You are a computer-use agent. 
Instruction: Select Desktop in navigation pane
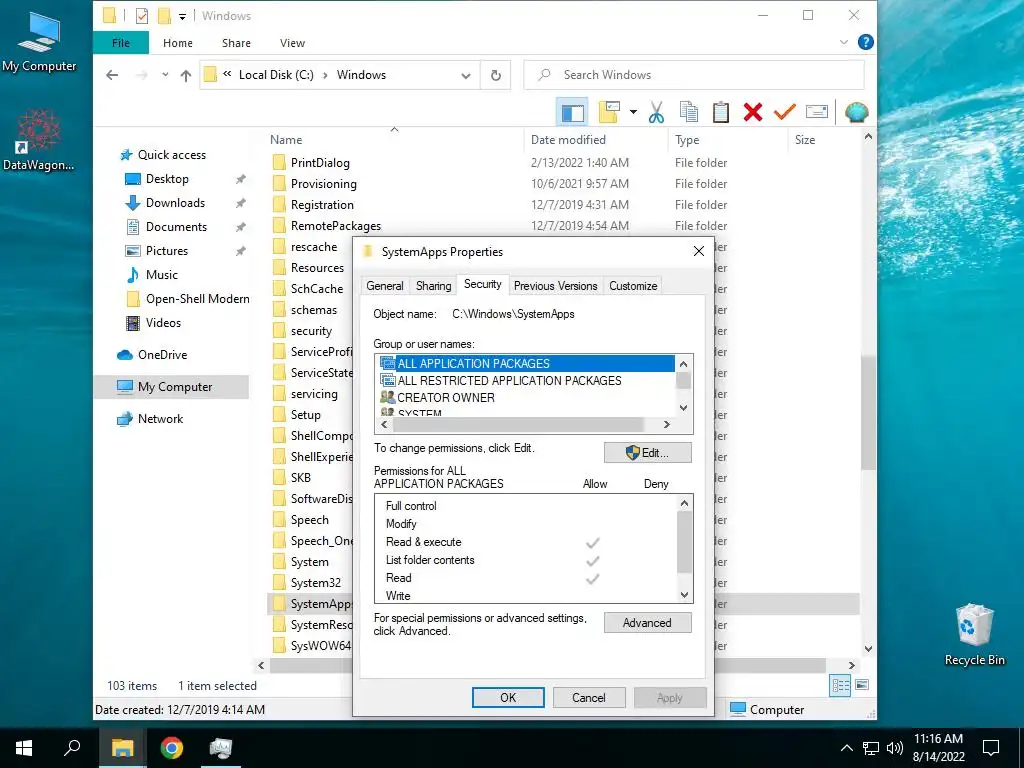tap(167, 179)
